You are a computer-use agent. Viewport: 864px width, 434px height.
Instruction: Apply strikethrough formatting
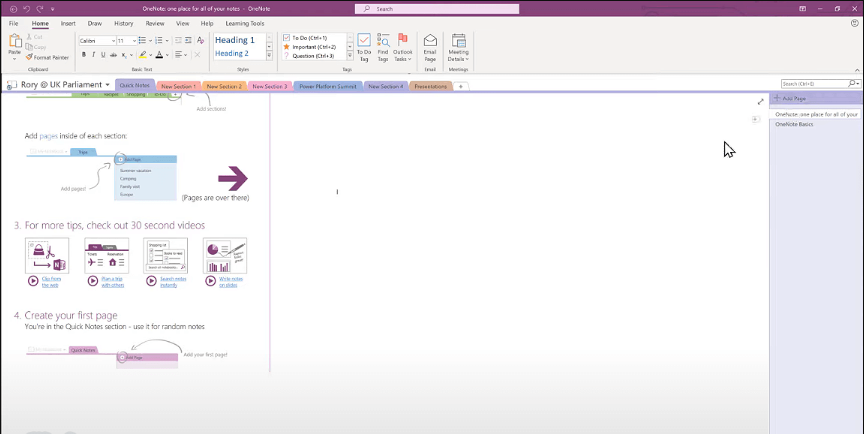pyautogui.click(x=113, y=55)
